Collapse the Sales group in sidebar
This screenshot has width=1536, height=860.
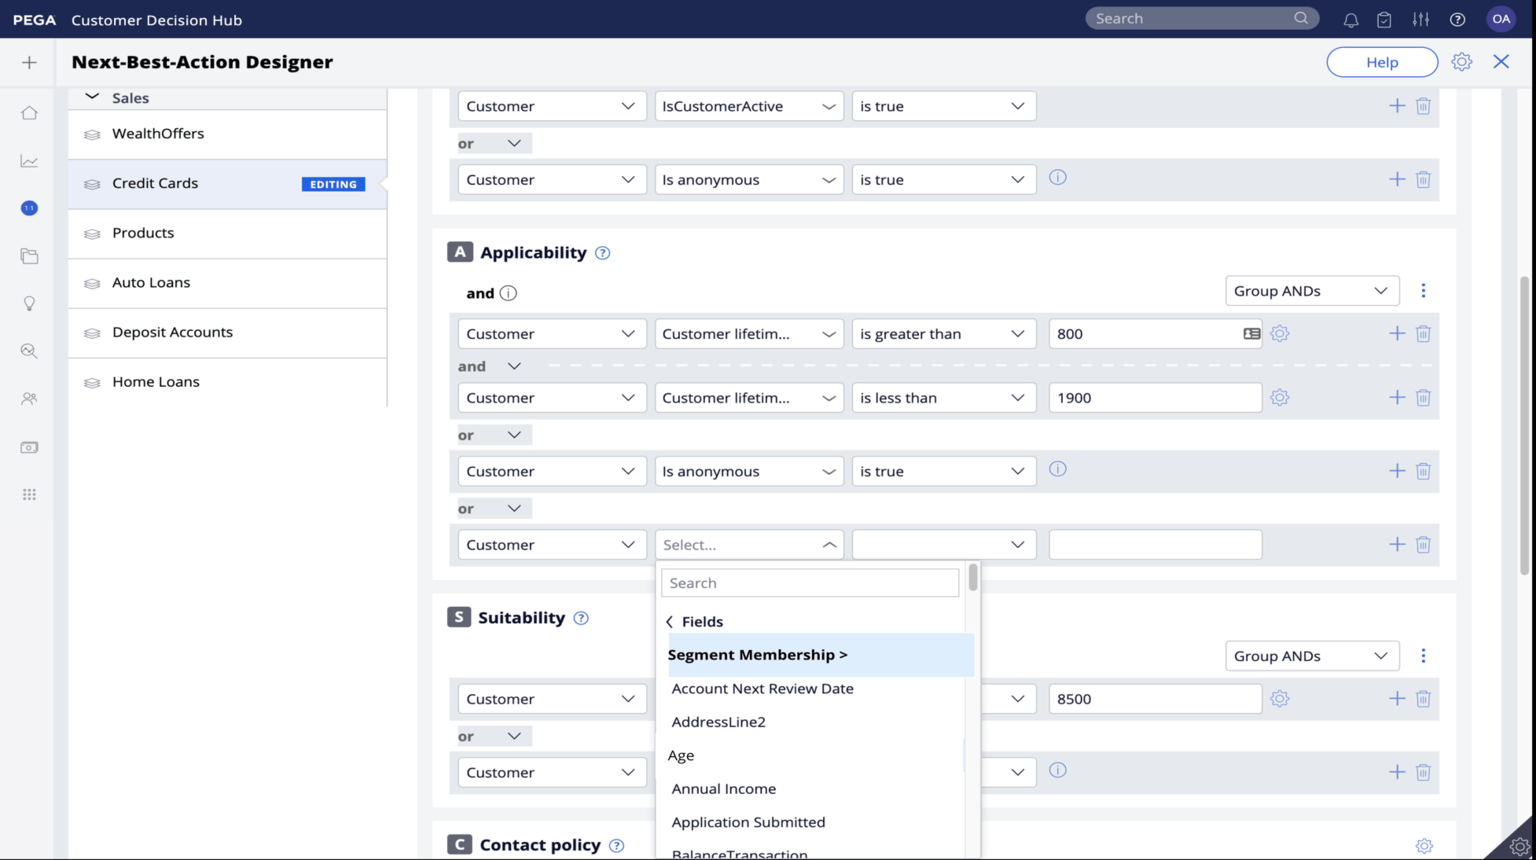coord(92,97)
